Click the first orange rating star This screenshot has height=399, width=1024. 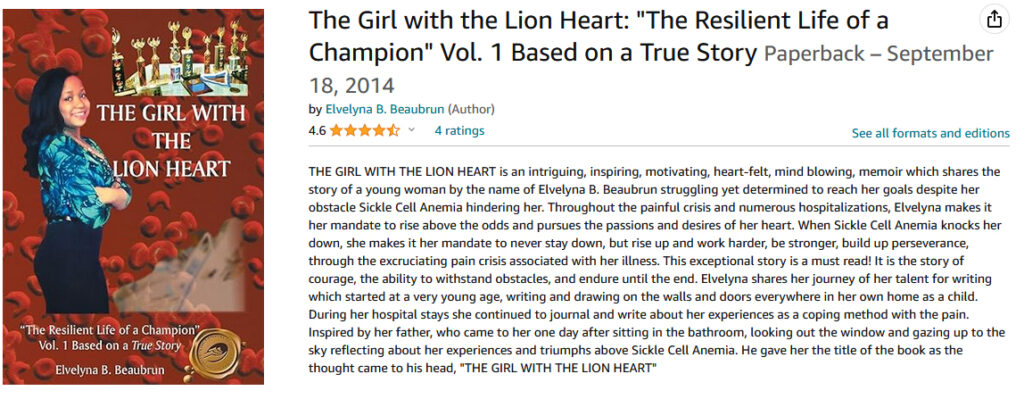[336, 131]
